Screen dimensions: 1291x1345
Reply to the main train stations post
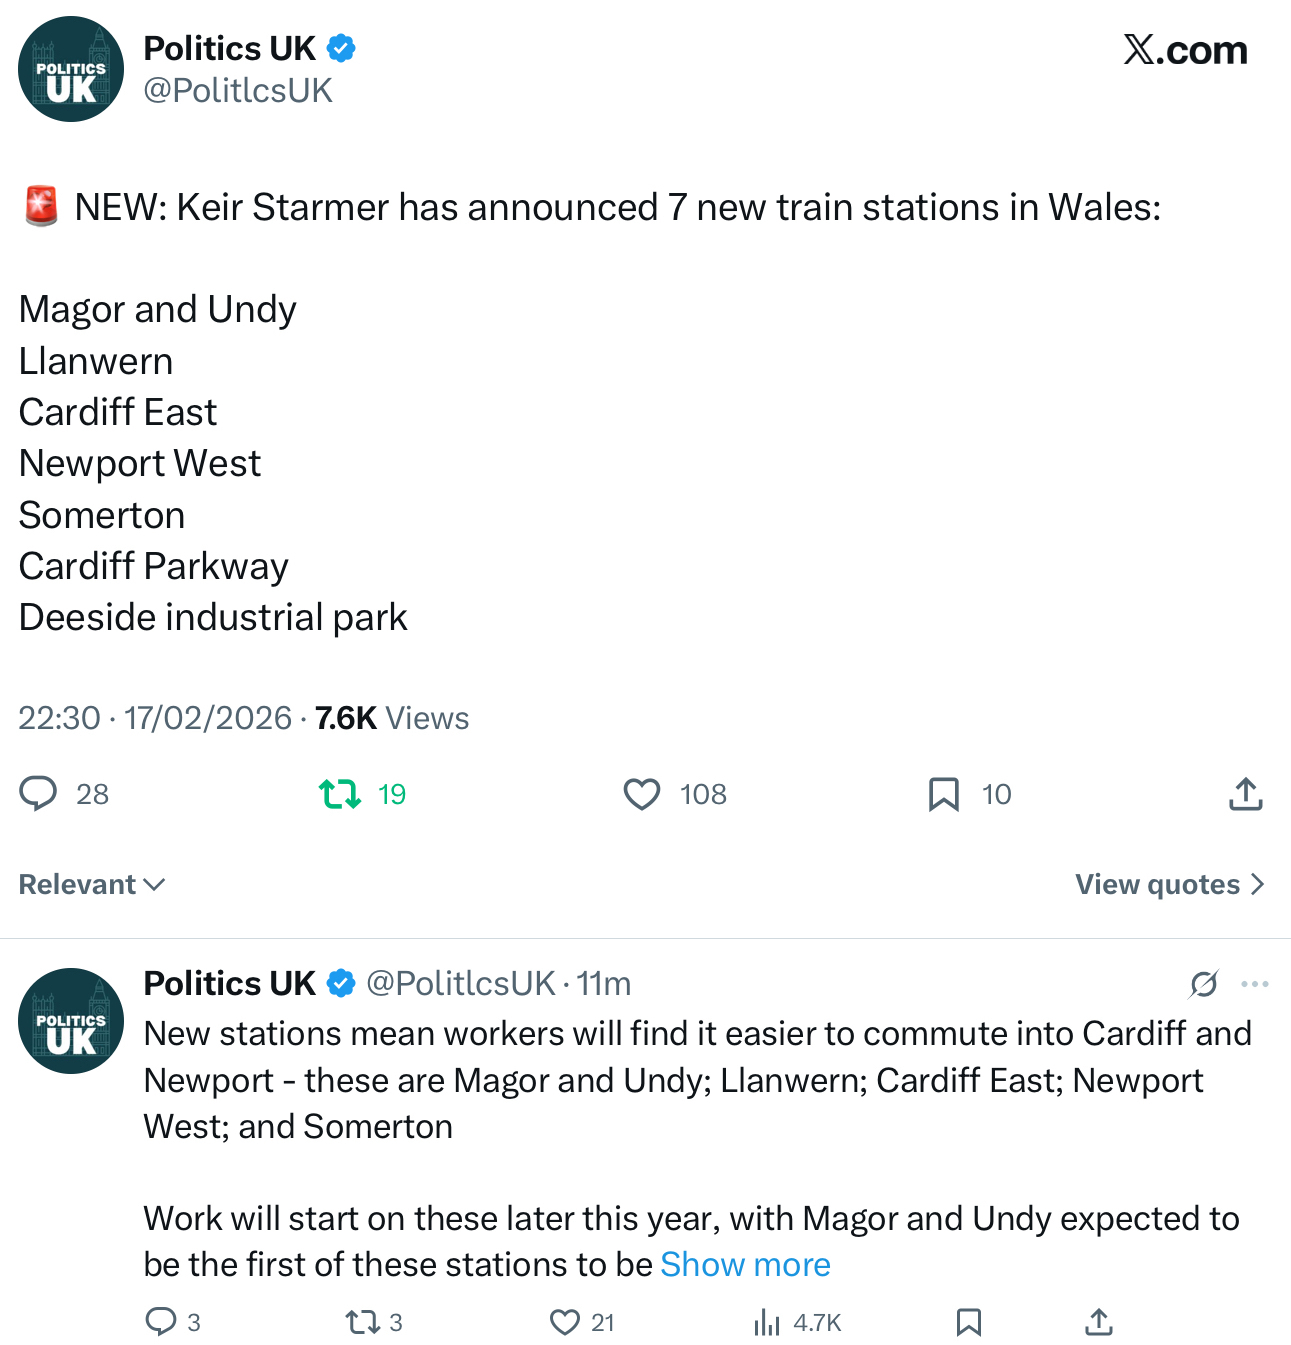(x=39, y=794)
